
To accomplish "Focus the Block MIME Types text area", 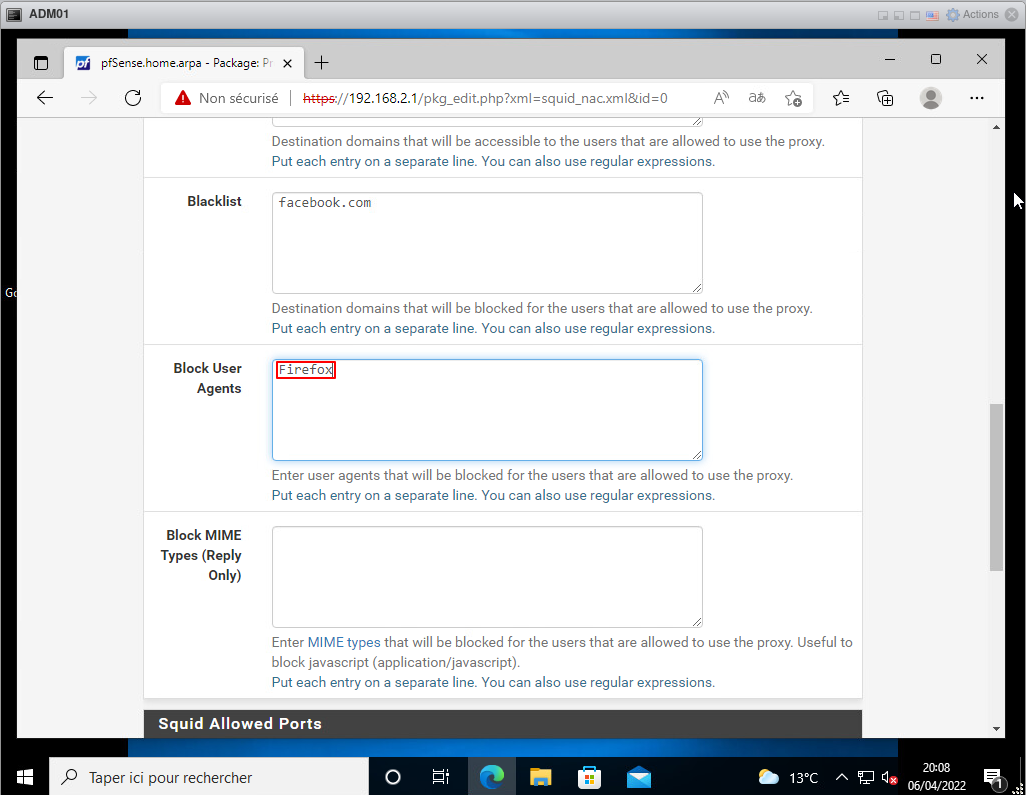I will point(487,577).
